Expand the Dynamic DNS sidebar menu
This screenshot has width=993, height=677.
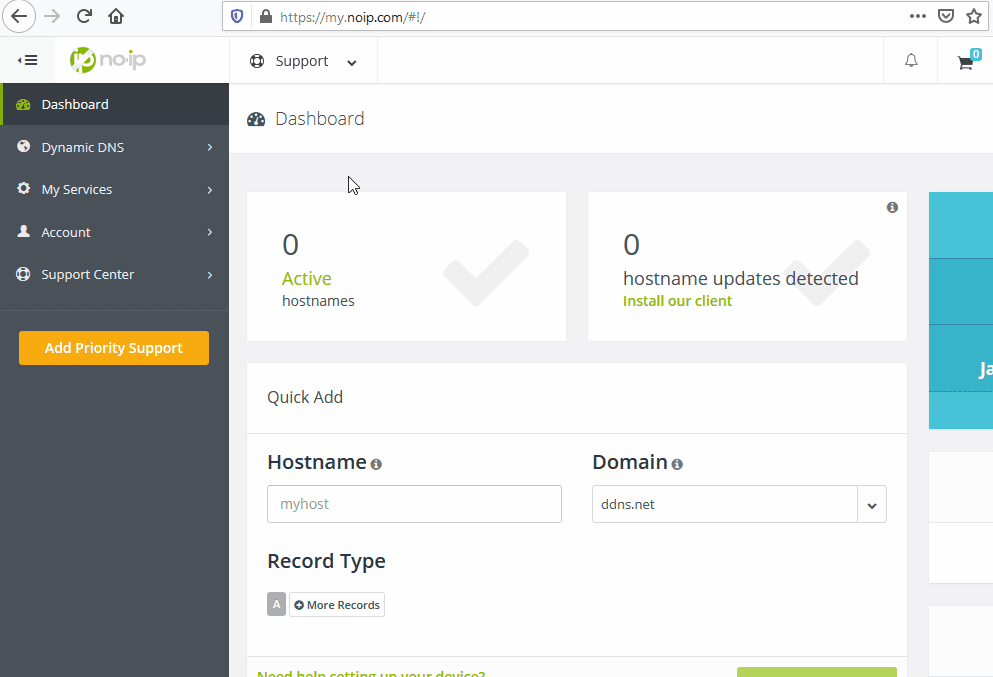[x=114, y=147]
